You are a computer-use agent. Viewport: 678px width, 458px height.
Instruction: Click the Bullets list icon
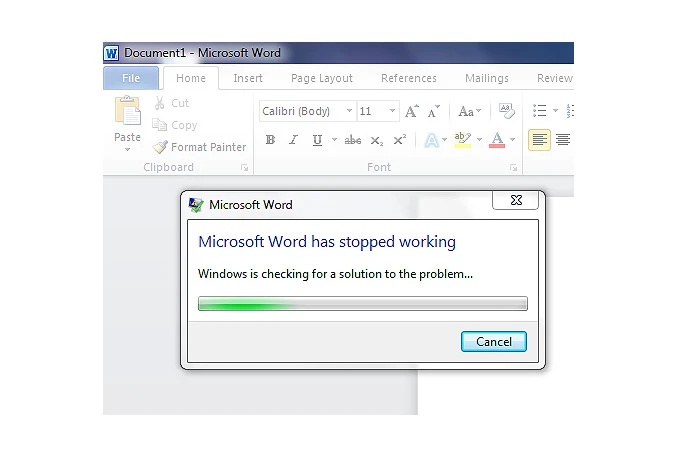click(540, 111)
